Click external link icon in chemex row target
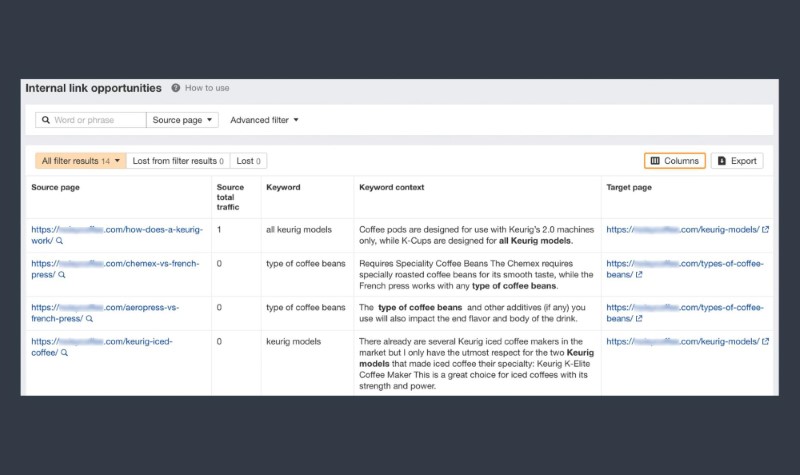The height and width of the screenshot is (475, 800). coord(639,274)
